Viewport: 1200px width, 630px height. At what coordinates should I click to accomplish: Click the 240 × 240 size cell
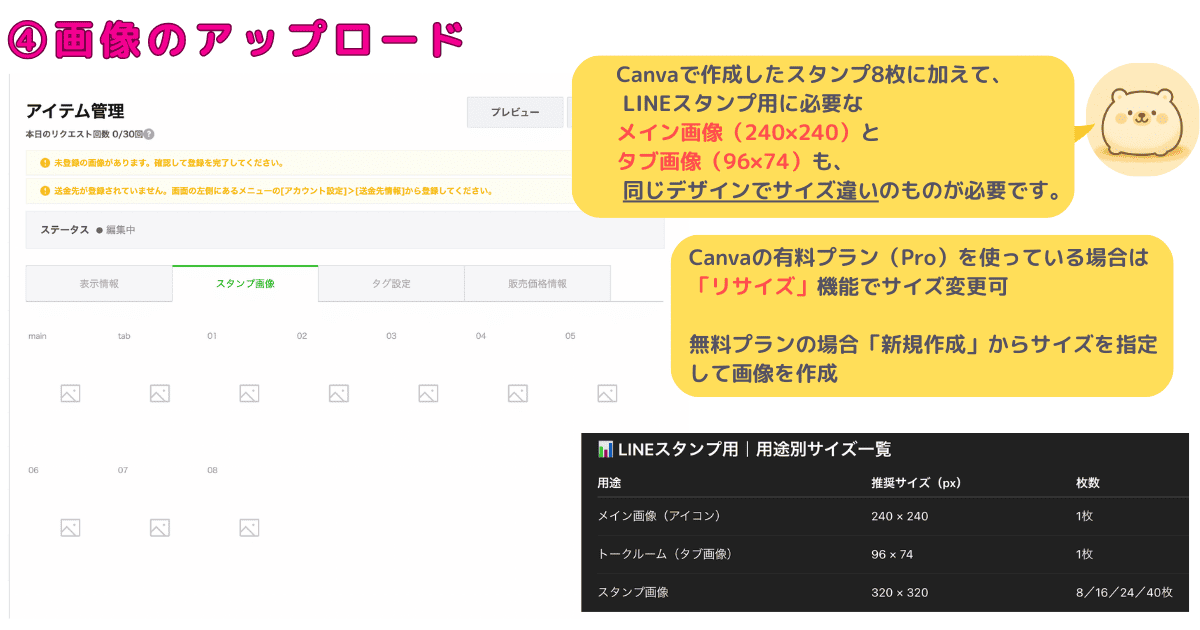click(900, 516)
